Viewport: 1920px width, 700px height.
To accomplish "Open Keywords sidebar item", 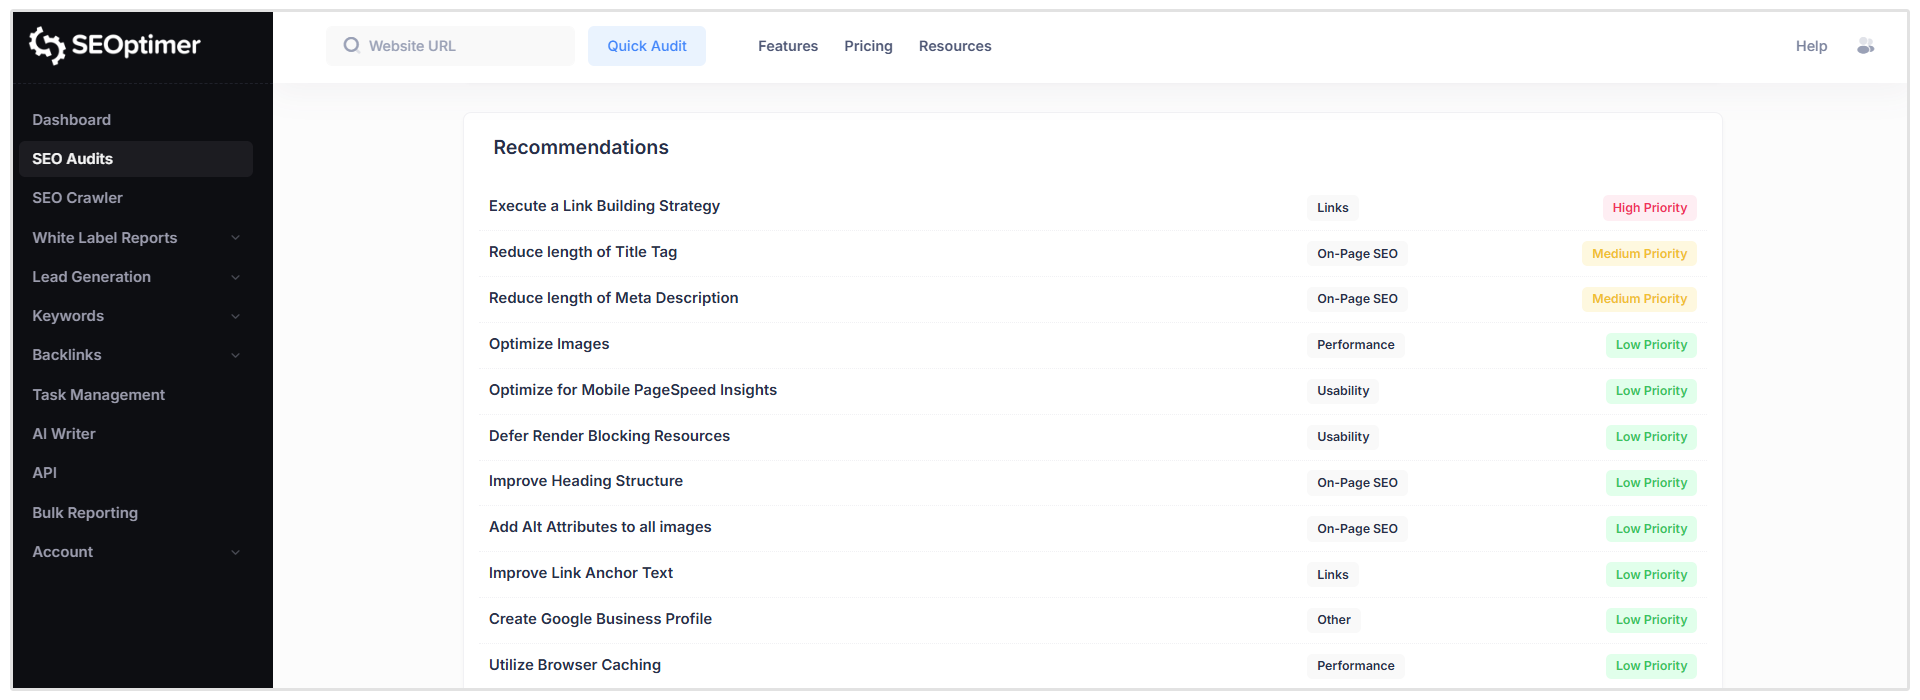I will [x=68, y=316].
